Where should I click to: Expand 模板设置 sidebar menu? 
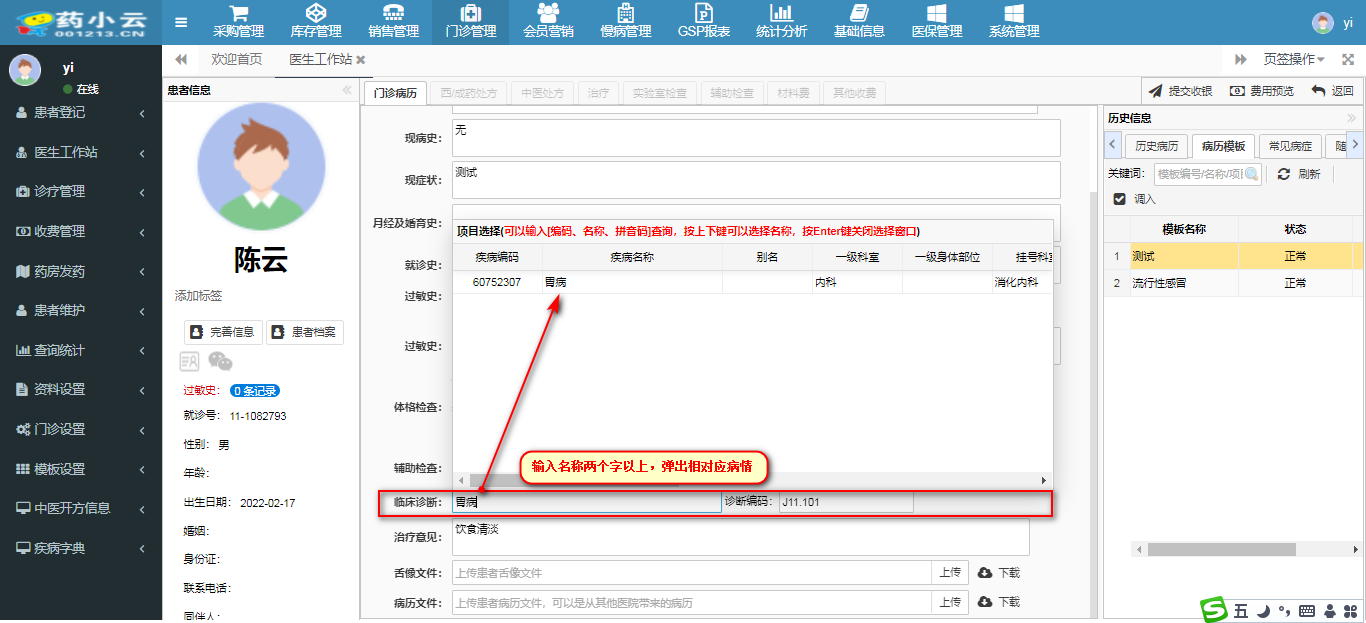81,469
